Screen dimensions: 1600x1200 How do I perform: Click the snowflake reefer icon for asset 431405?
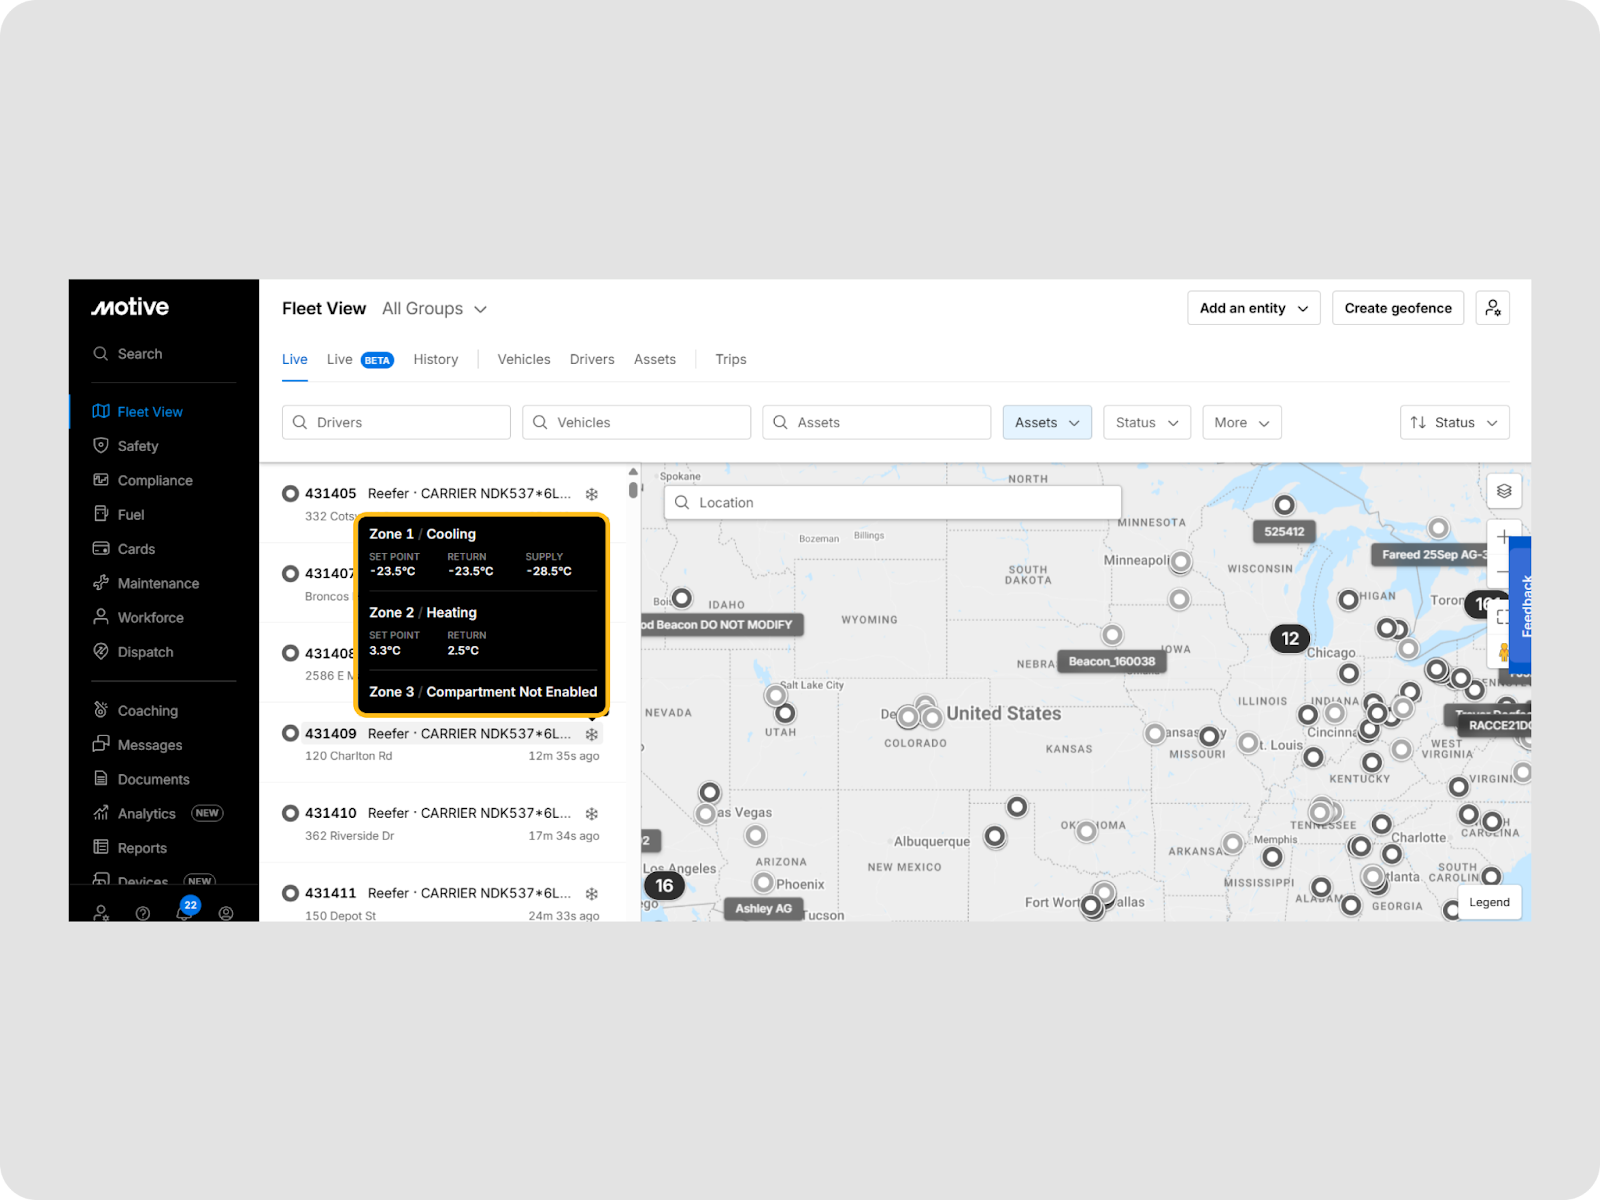click(x=592, y=494)
